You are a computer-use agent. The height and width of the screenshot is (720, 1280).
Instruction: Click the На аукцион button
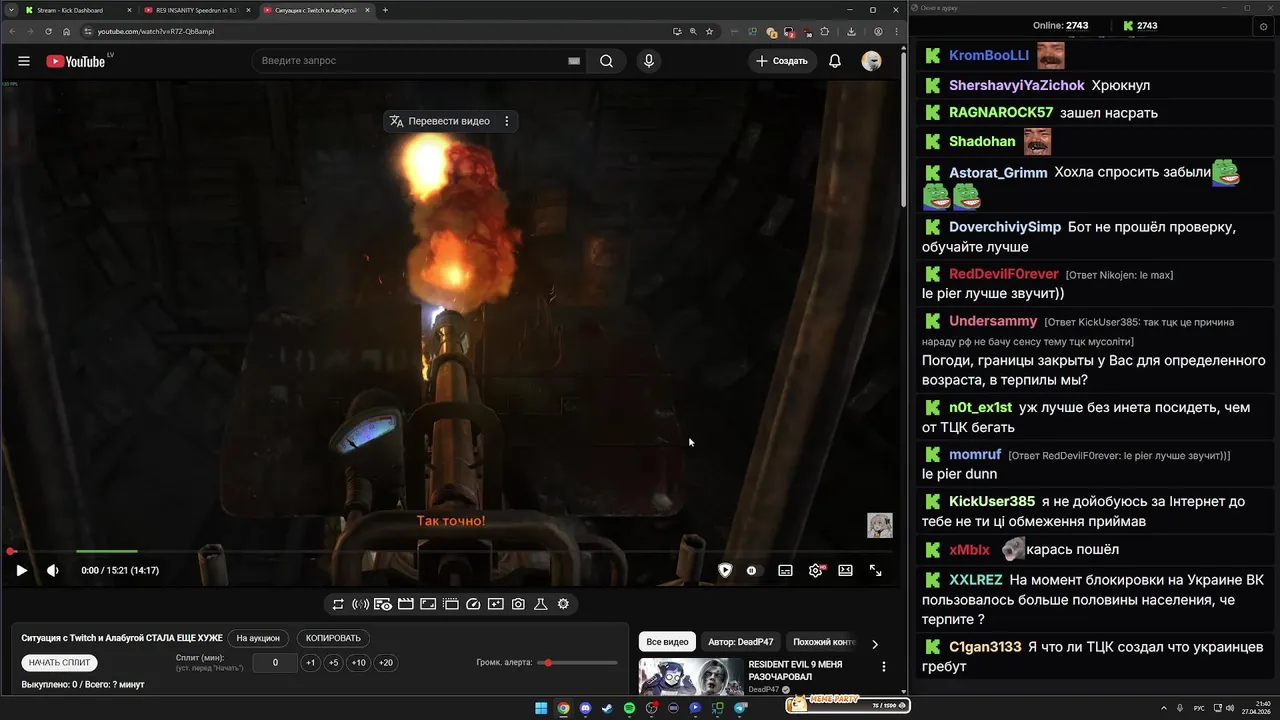click(259, 638)
